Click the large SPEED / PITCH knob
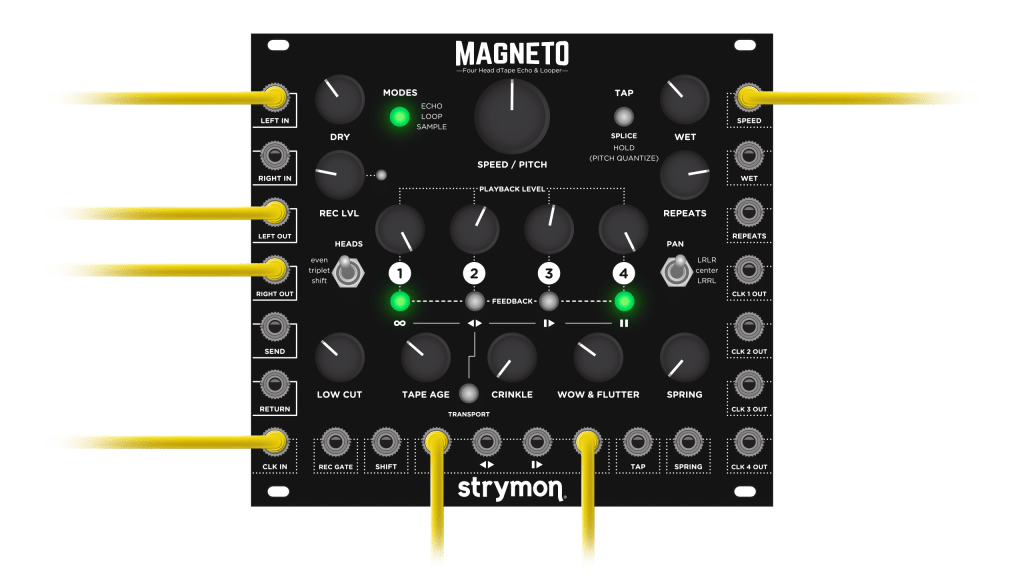Screen dimensions: 1024x576 [x=512, y=117]
